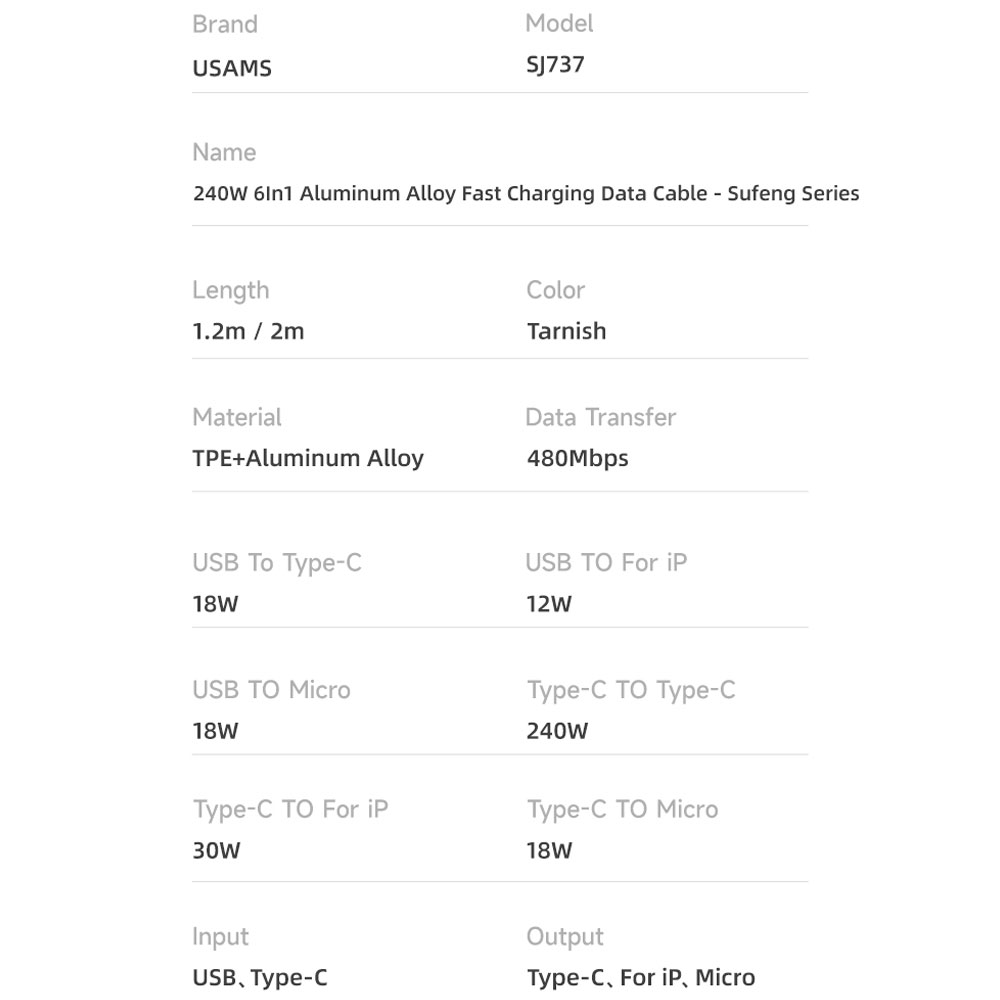1000x1000 pixels.
Task: Click the Tarnish color value
Action: (566, 331)
